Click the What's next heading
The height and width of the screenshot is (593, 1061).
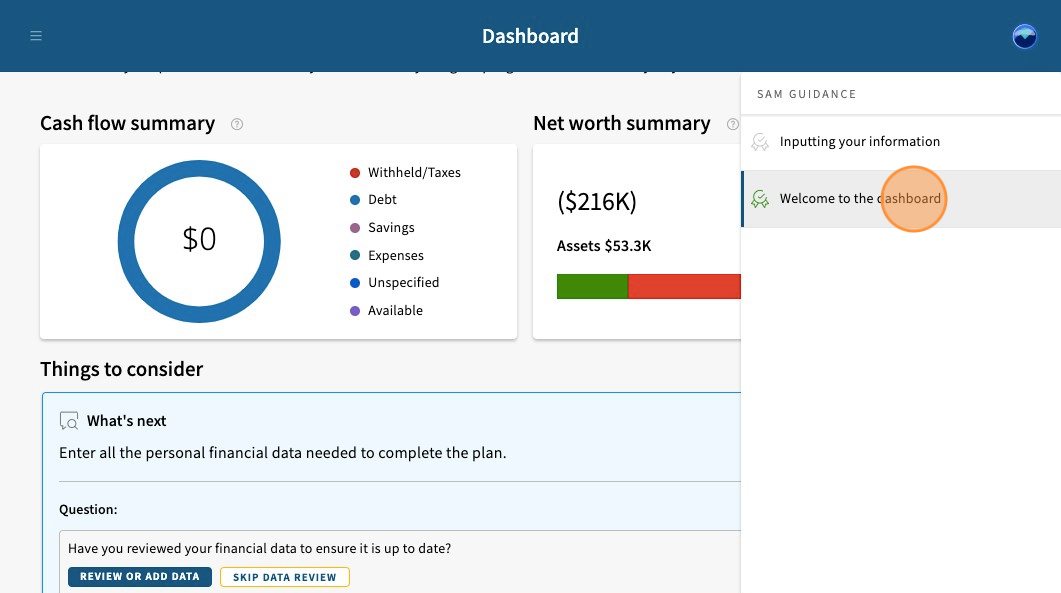pos(127,420)
